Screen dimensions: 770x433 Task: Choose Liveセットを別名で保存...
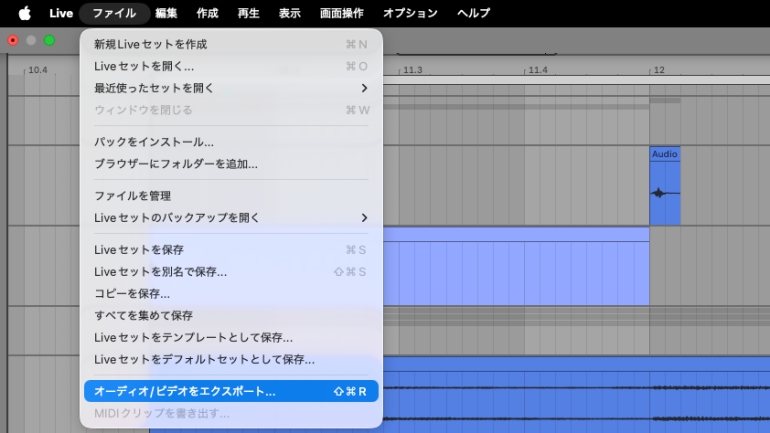click(231, 271)
